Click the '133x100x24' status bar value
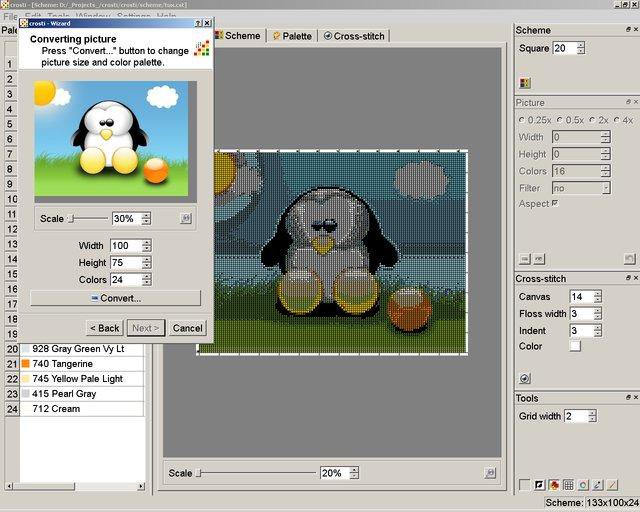Viewport: 640px width, 512px height. 613,503
